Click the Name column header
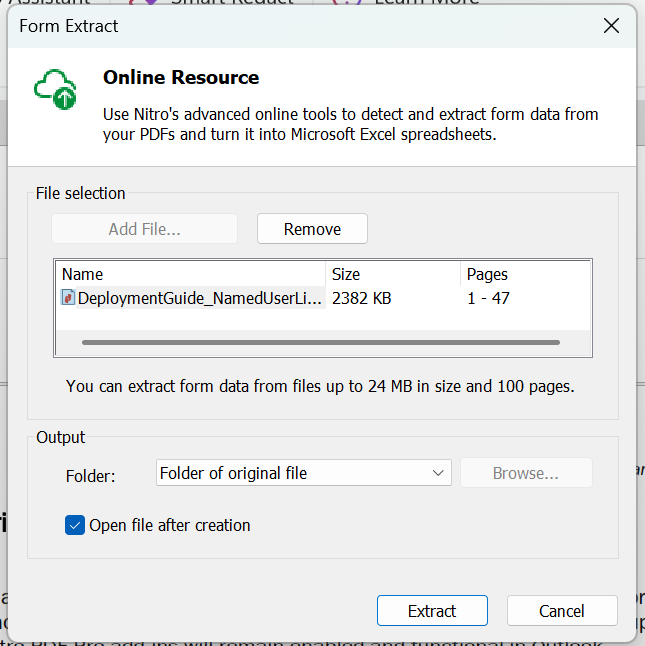Screen dimensions: 645x646 [191, 274]
